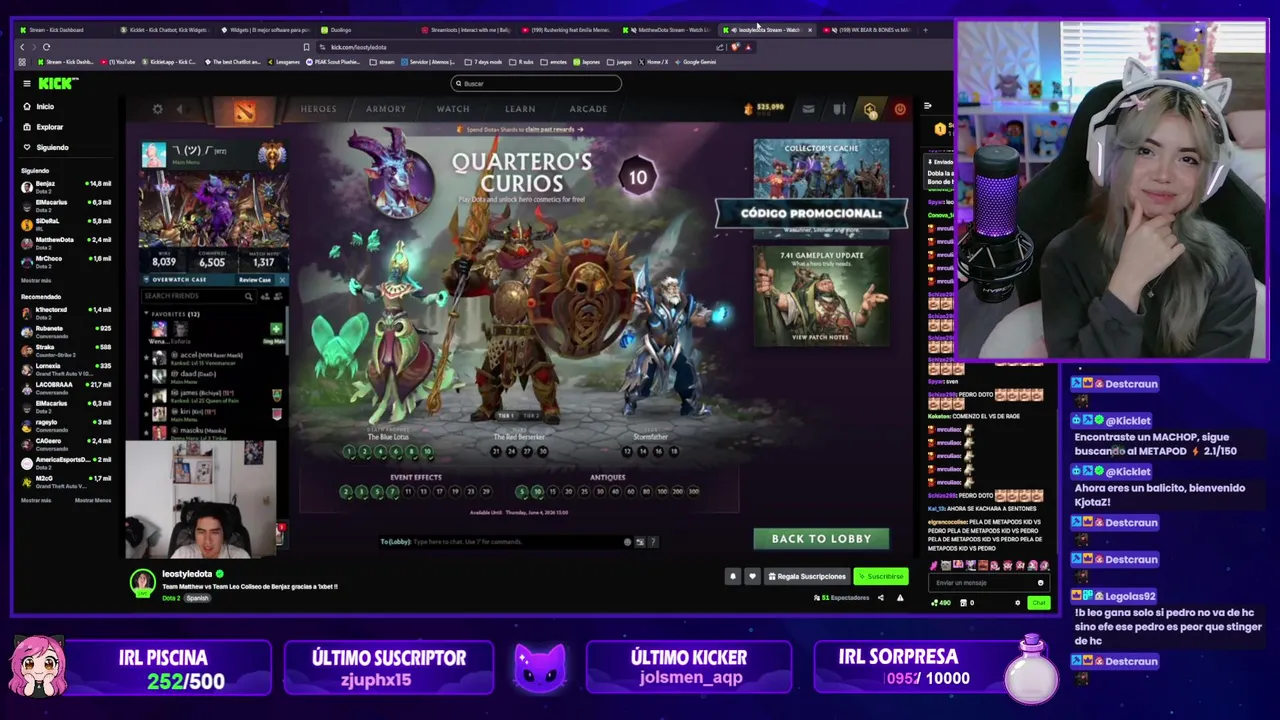The height and width of the screenshot is (720, 1280).
Task: Select the ARMORY tab in Dota
Action: coord(386,109)
